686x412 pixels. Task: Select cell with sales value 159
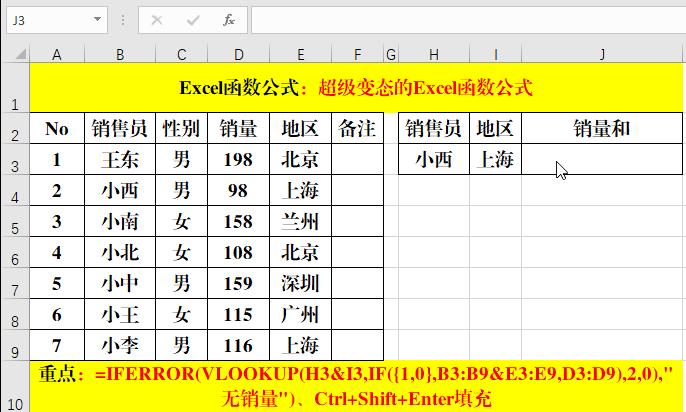point(238,283)
